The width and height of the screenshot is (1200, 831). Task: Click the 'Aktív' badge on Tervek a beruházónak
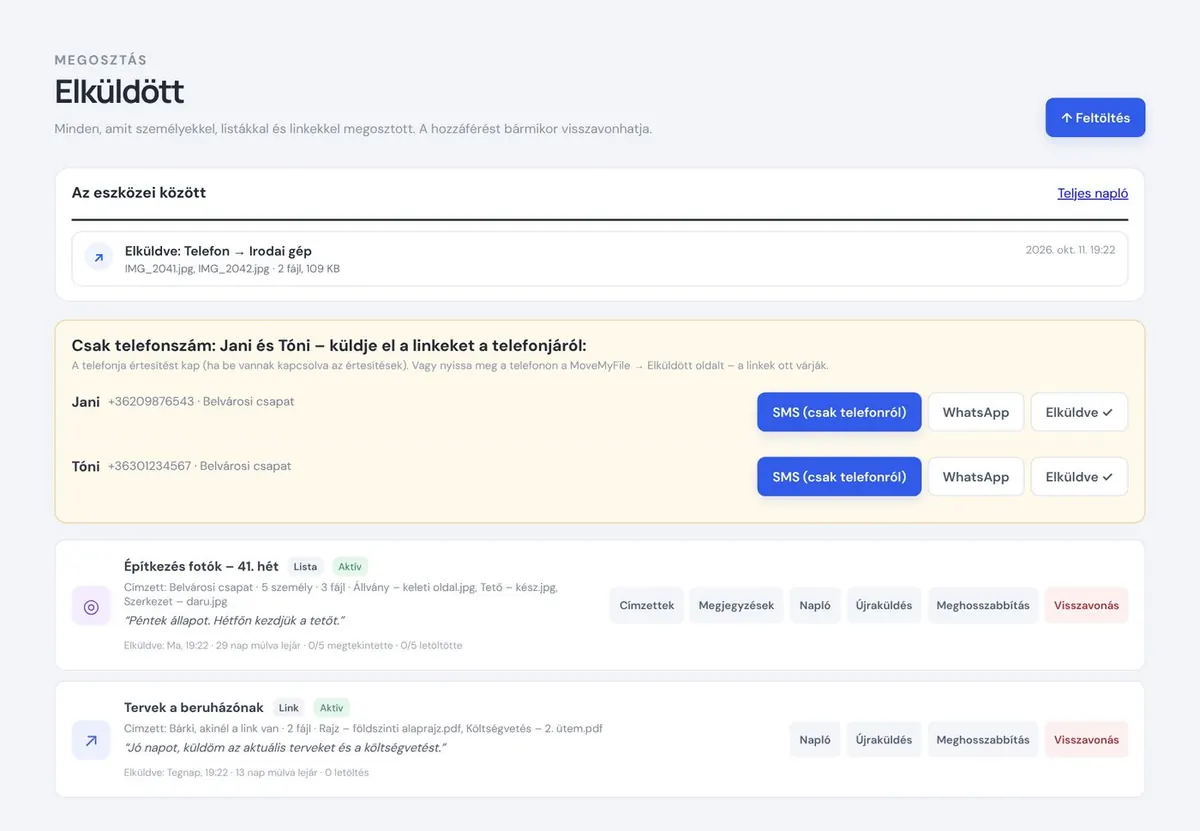coord(331,708)
